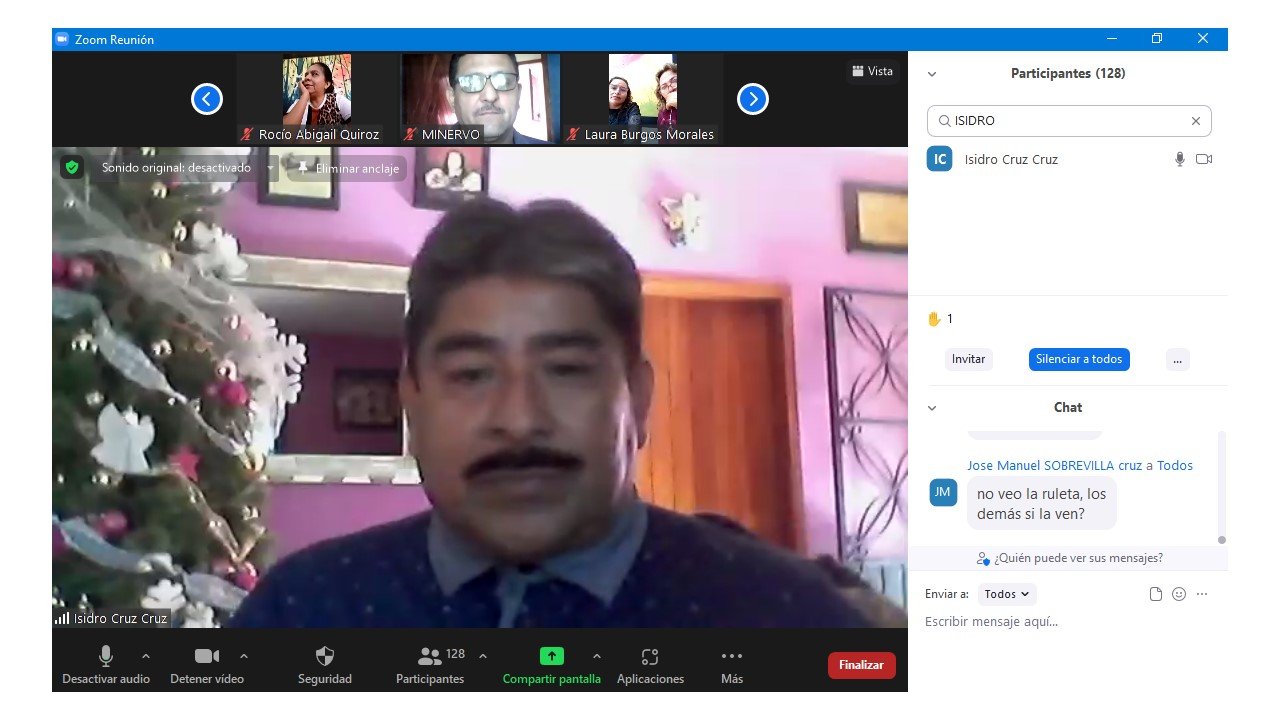This screenshot has width=1280, height=720.
Task: Open the Vista layout menu
Action: (872, 71)
